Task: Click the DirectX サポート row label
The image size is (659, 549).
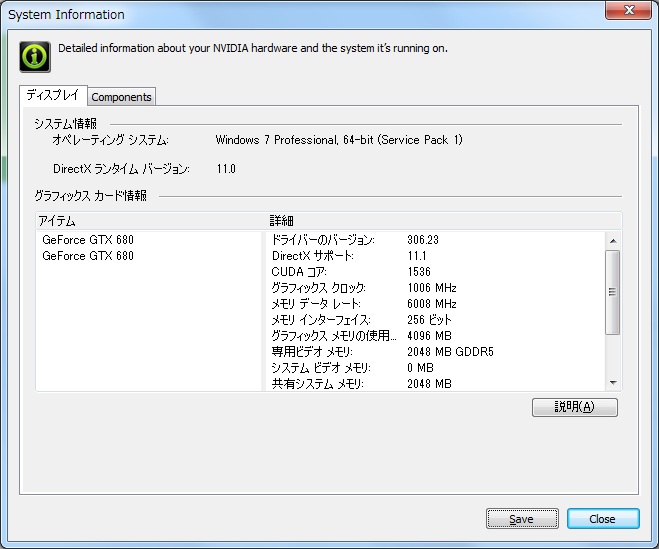Action: click(x=313, y=256)
